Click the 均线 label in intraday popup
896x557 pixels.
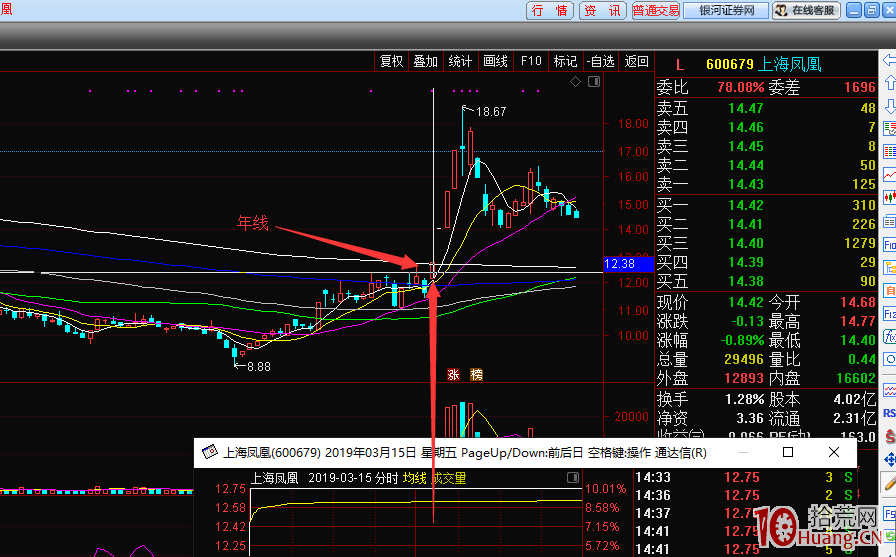(x=414, y=478)
